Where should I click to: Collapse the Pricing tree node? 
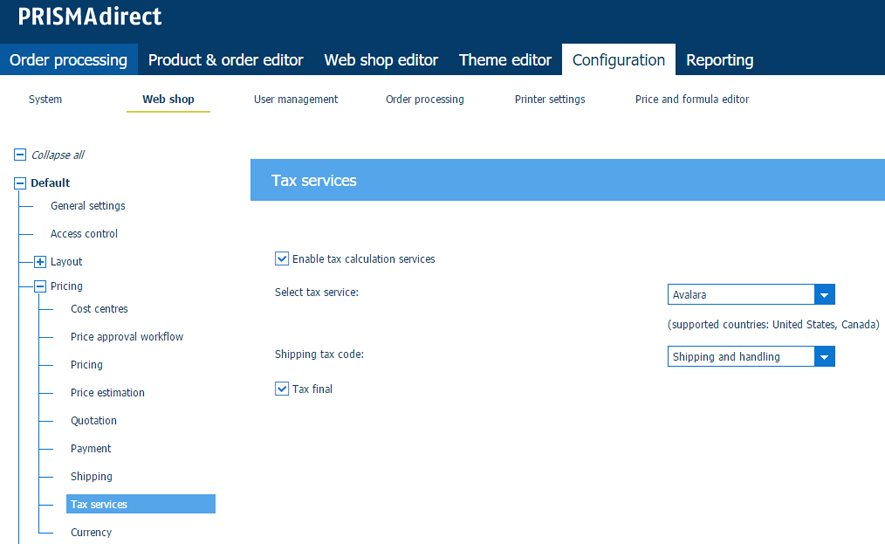coord(40,286)
